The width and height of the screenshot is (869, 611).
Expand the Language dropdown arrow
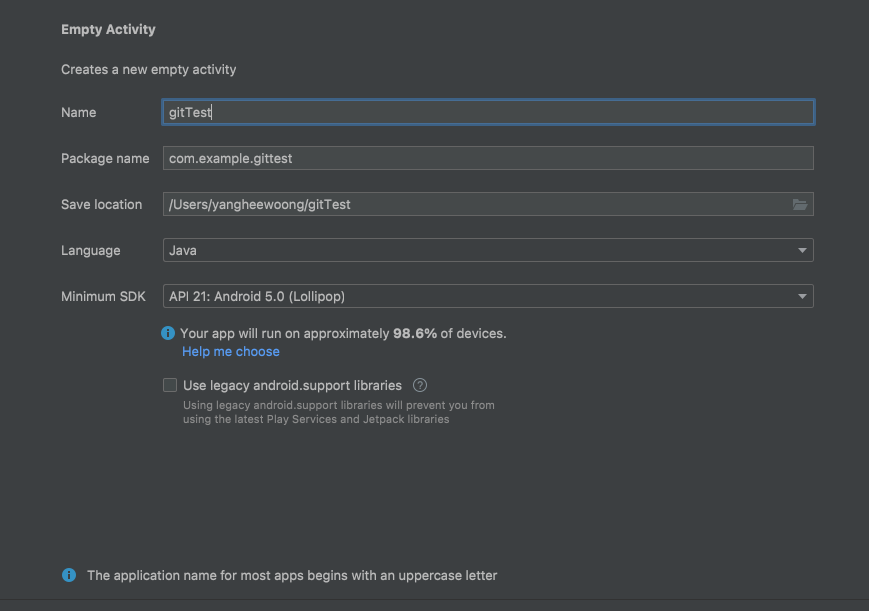pyautogui.click(x=802, y=251)
